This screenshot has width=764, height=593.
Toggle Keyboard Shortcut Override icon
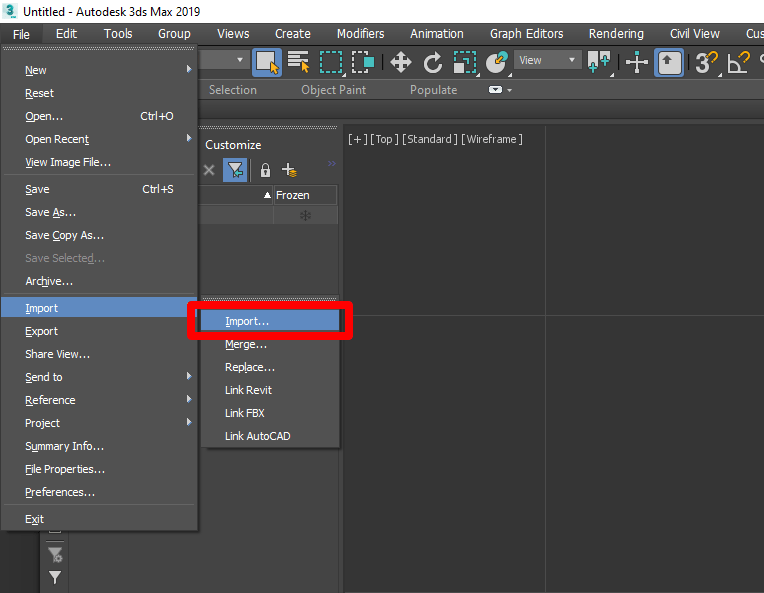tap(669, 62)
